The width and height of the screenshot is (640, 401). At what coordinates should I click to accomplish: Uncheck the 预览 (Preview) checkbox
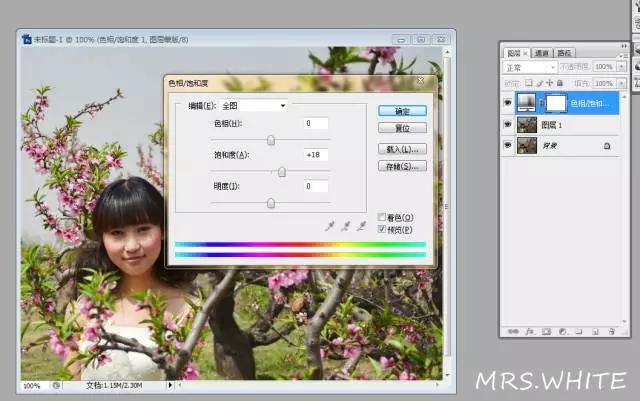(x=383, y=229)
